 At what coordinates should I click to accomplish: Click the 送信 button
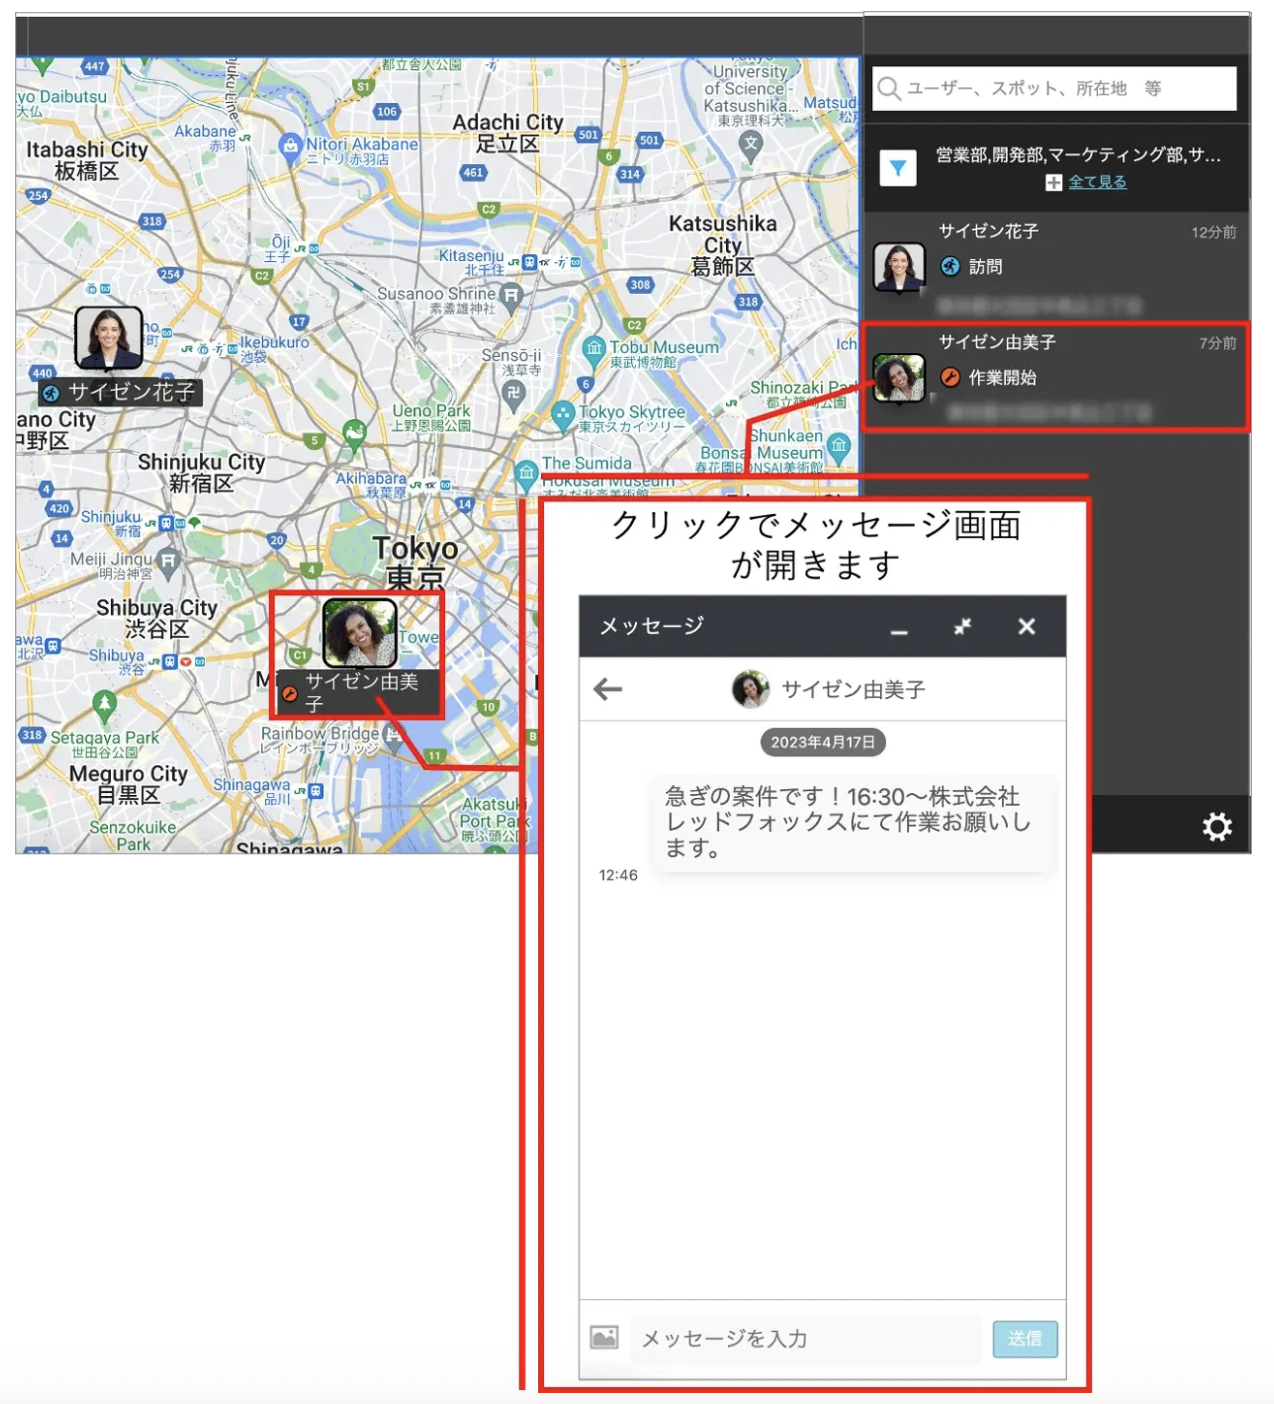(x=1025, y=1338)
